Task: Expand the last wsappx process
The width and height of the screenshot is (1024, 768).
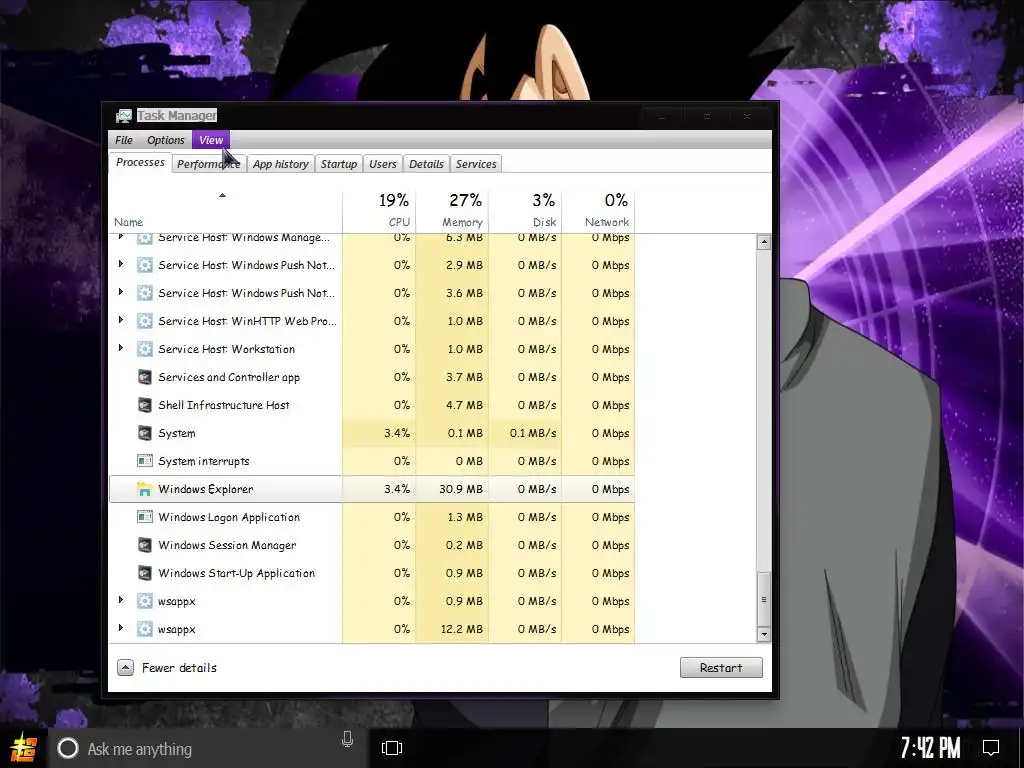Action: [121, 628]
